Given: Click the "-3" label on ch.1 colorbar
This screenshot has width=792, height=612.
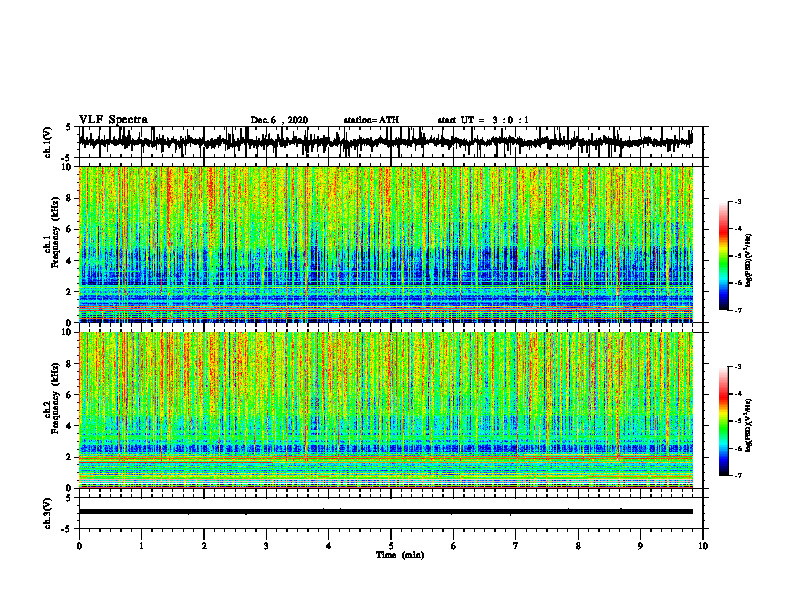Looking at the screenshot, I should click(737, 201).
